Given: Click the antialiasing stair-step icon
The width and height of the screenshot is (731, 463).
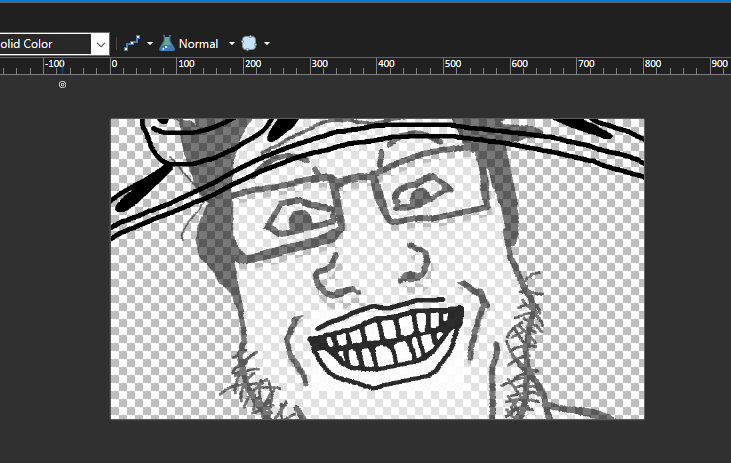Looking at the screenshot, I should (131, 44).
